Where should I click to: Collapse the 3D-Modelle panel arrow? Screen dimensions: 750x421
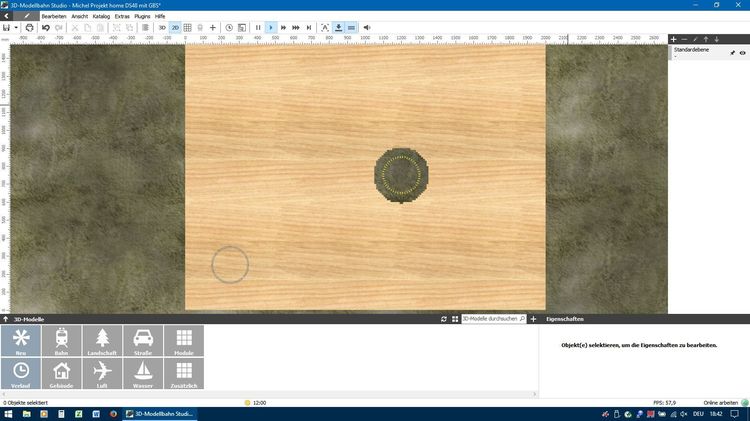click(x=6, y=319)
